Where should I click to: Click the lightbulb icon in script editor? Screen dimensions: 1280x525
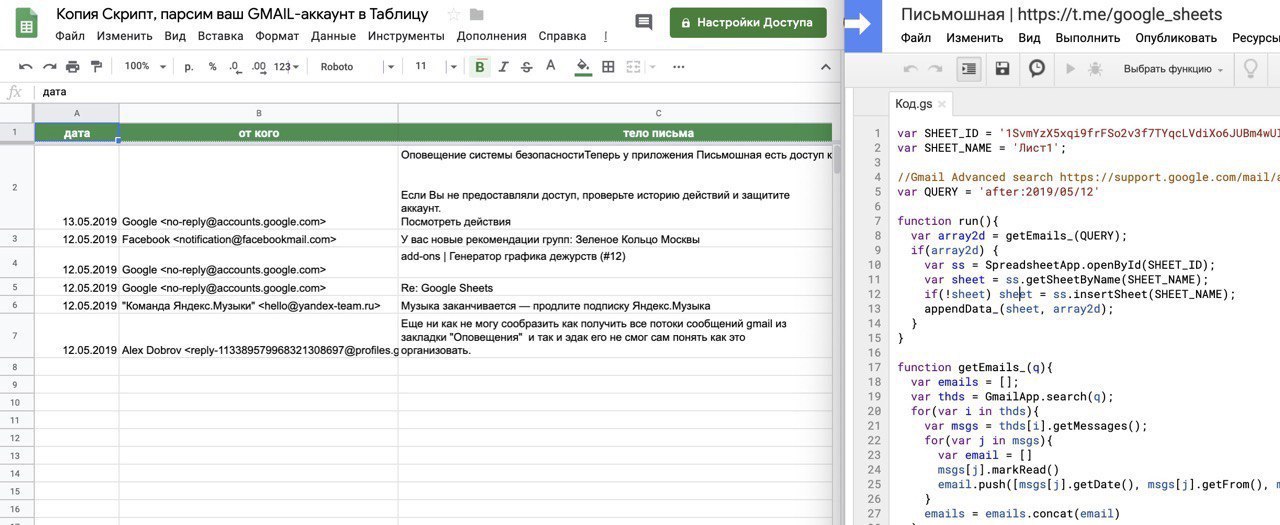1249,69
